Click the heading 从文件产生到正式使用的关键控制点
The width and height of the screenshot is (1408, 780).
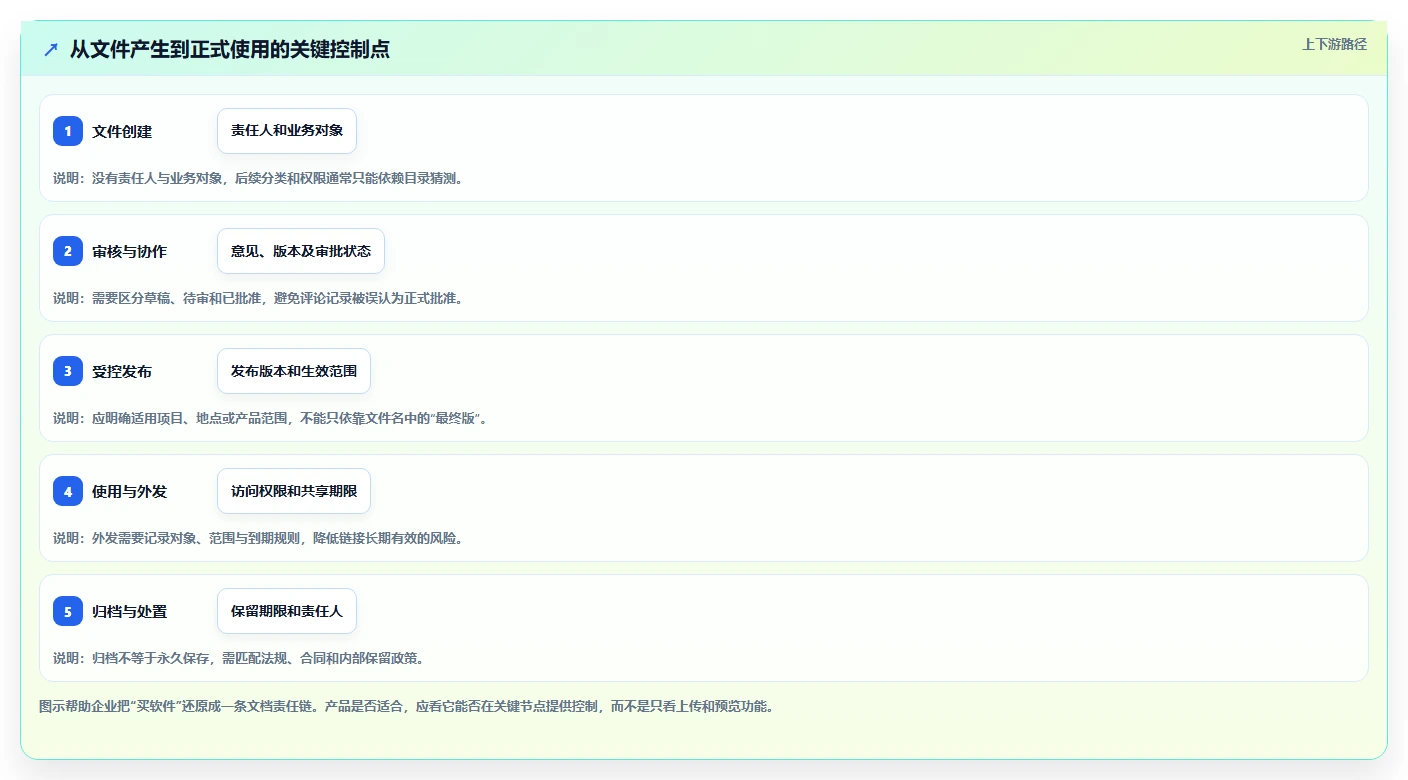tap(230, 49)
